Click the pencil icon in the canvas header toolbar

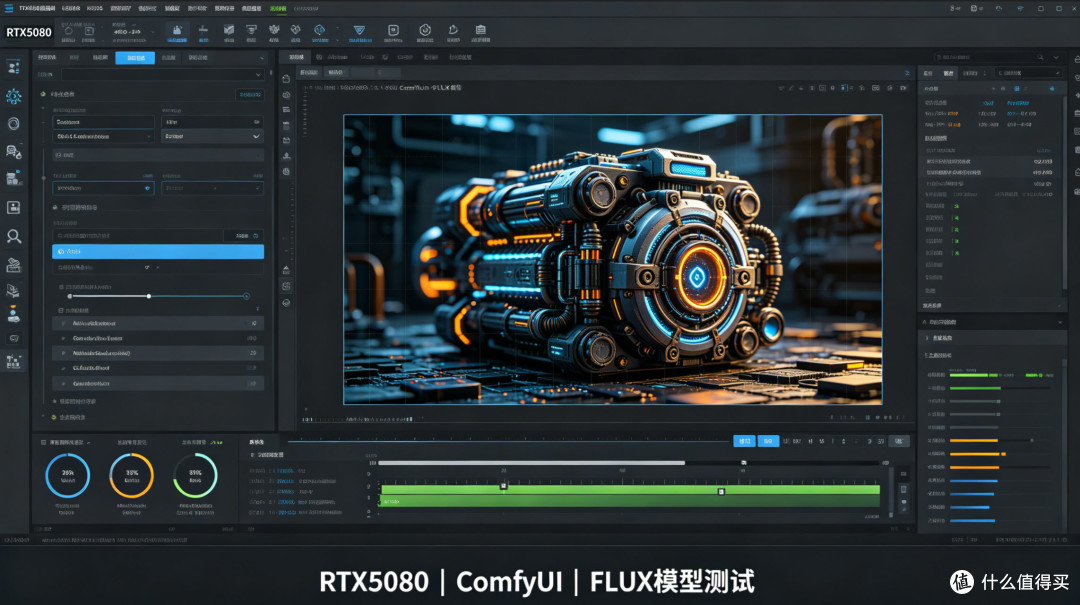(x=791, y=88)
